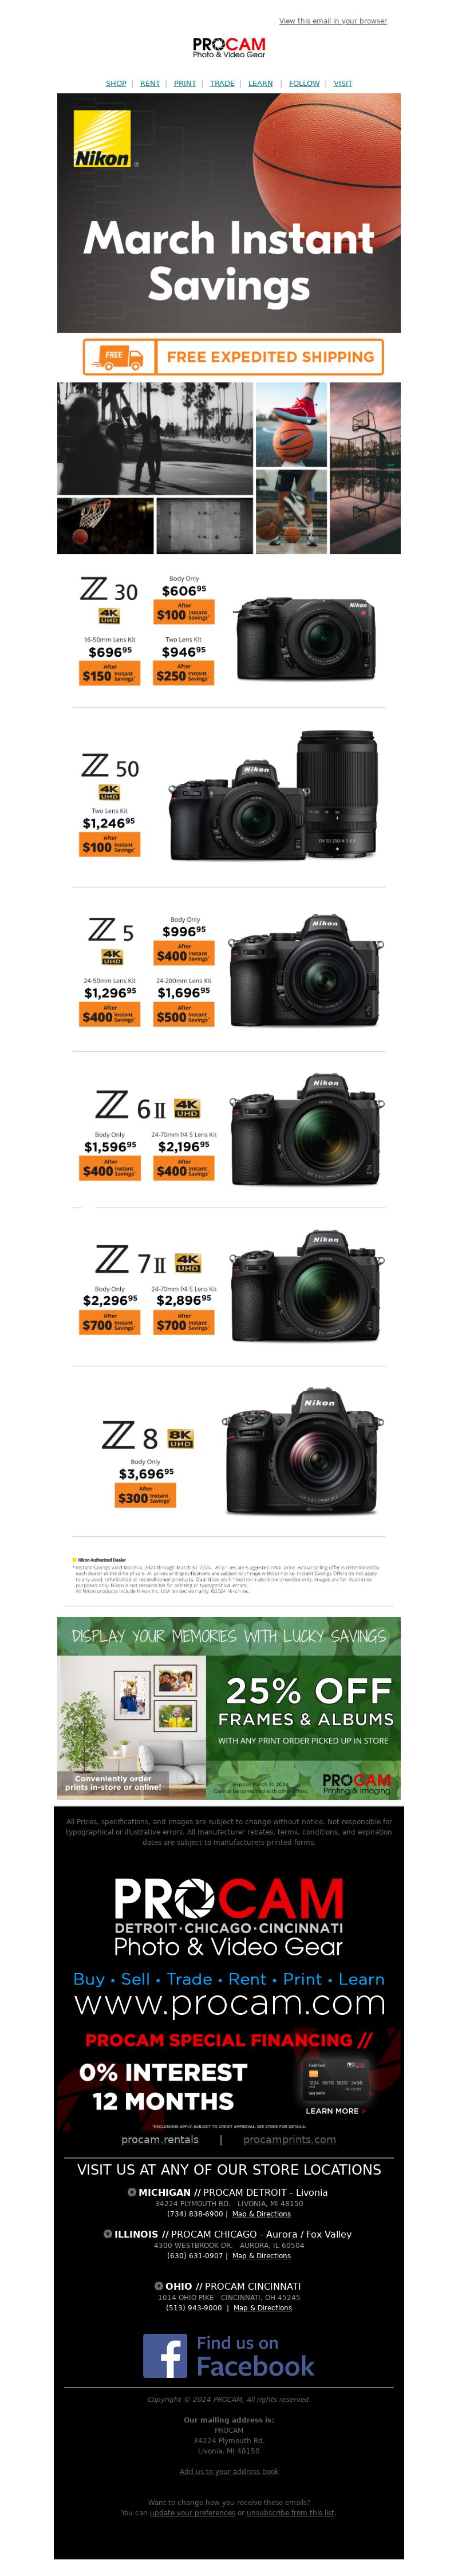Click the Find us on Facebook icon
458x2576 pixels.
[229, 2357]
